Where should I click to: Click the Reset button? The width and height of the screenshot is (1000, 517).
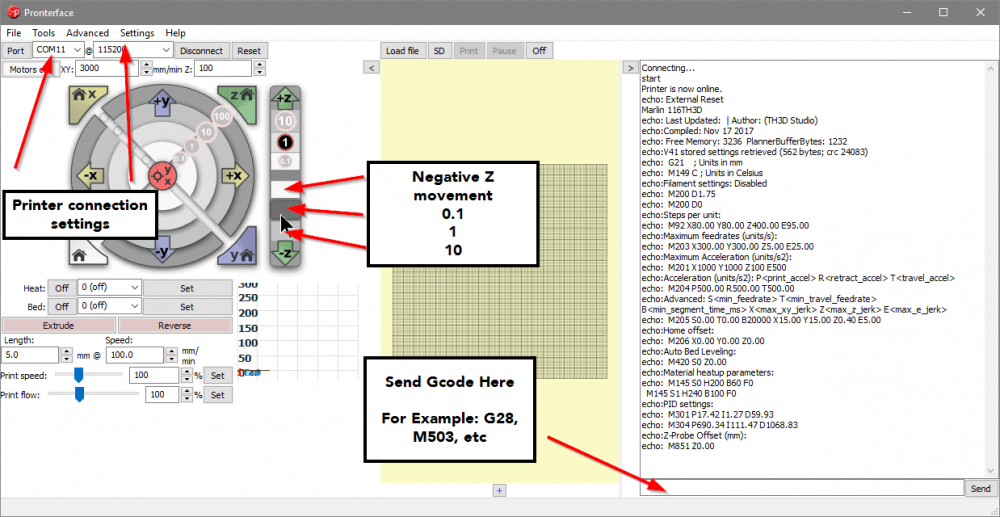tap(249, 50)
